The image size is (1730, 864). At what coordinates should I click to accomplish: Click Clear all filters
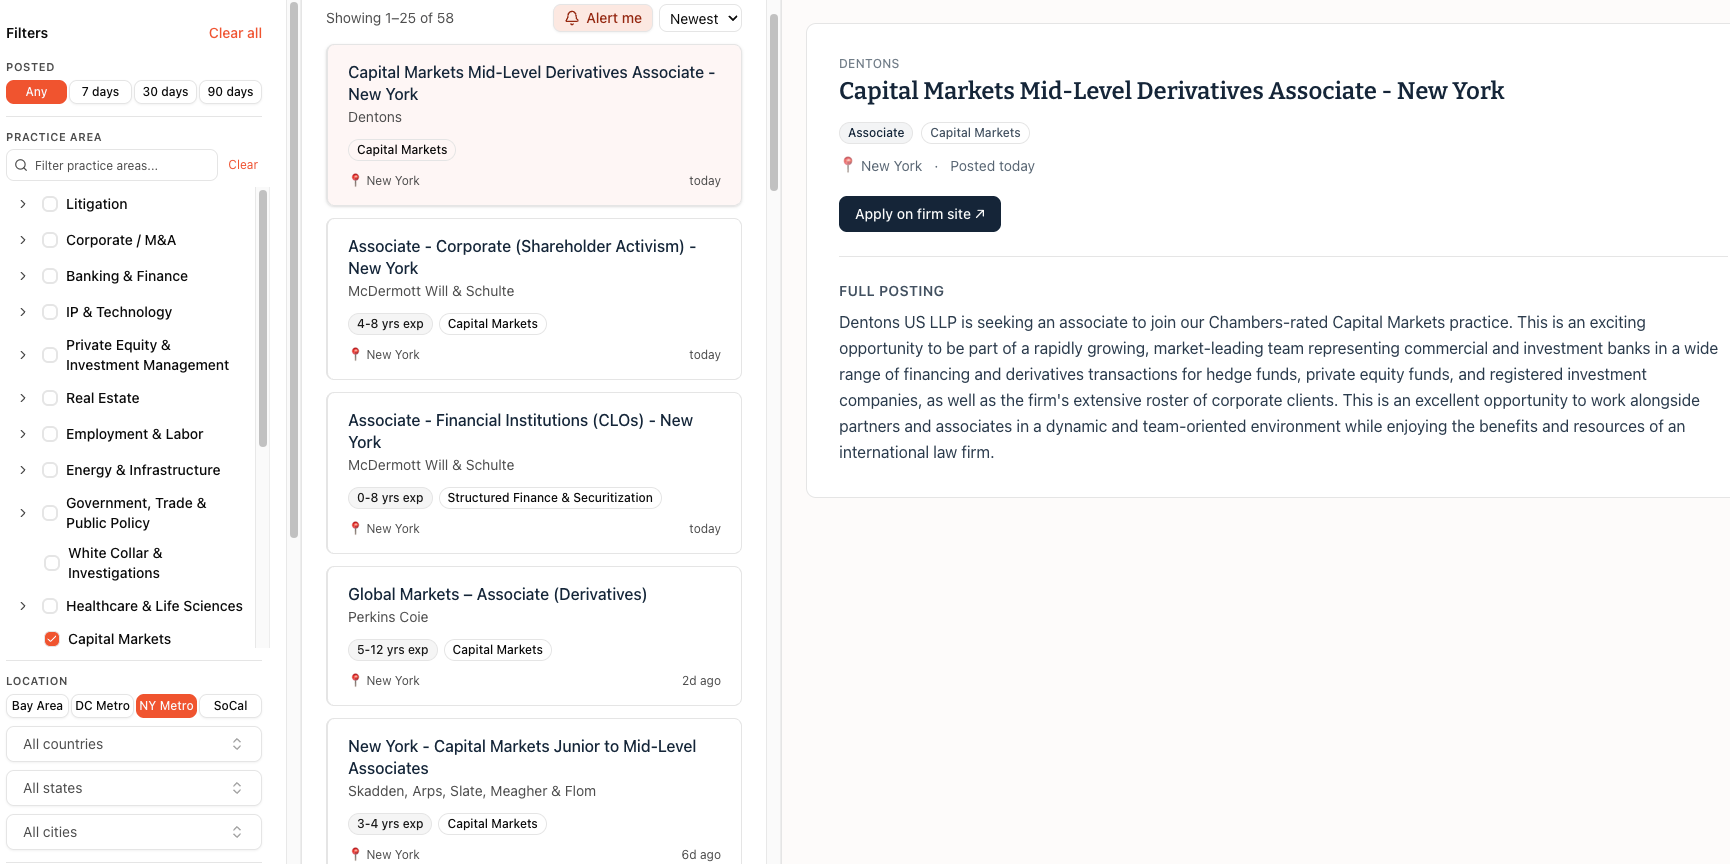tap(235, 33)
